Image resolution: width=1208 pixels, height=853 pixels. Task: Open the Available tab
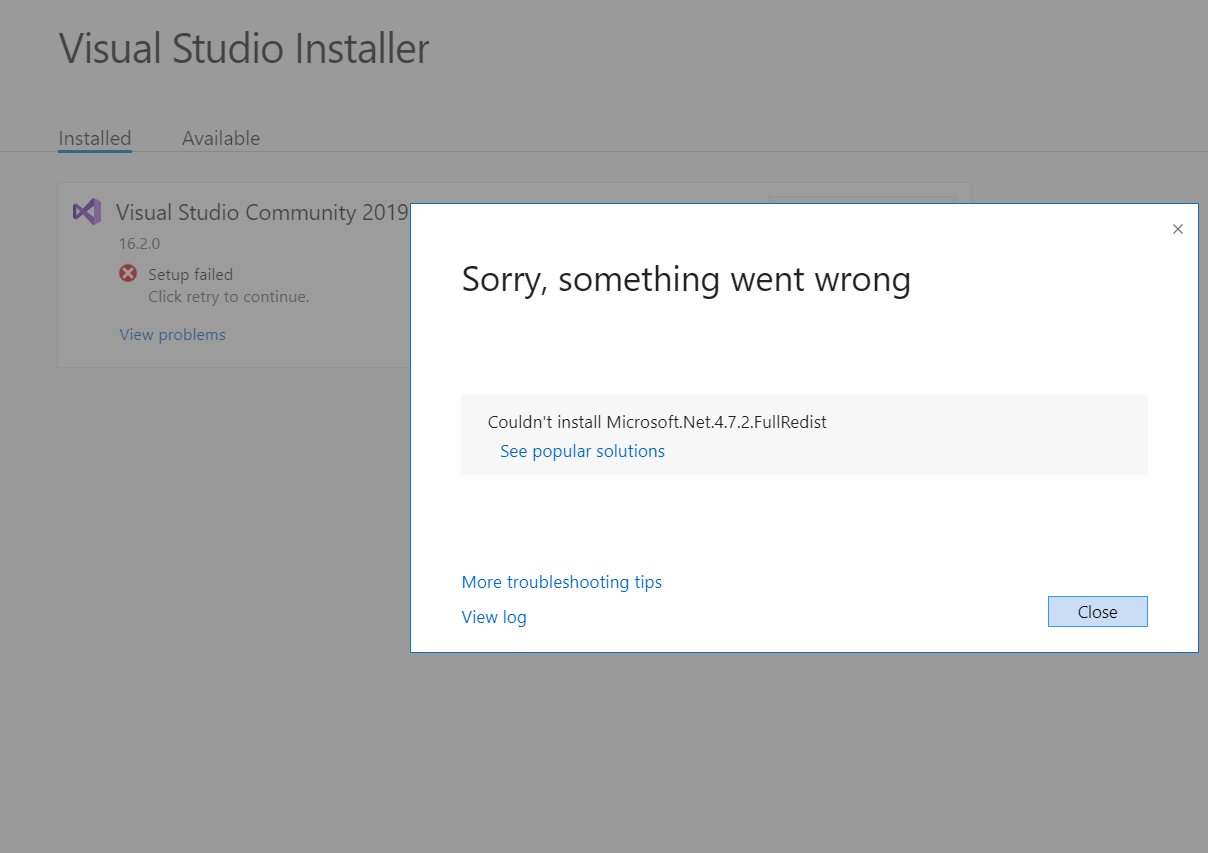(x=221, y=138)
